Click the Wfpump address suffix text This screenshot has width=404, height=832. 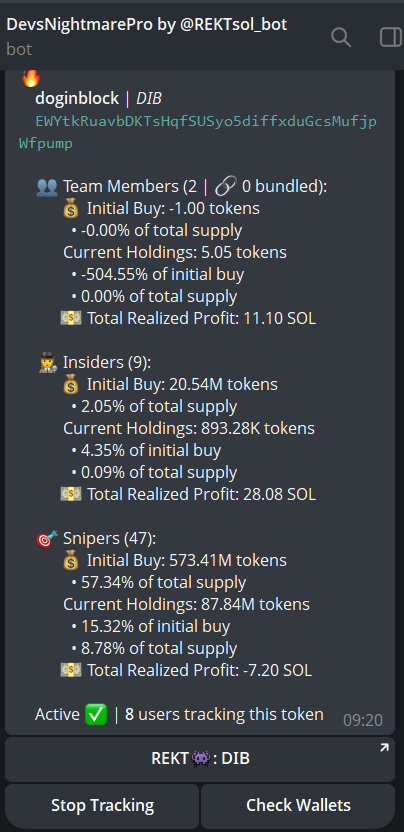(x=46, y=144)
